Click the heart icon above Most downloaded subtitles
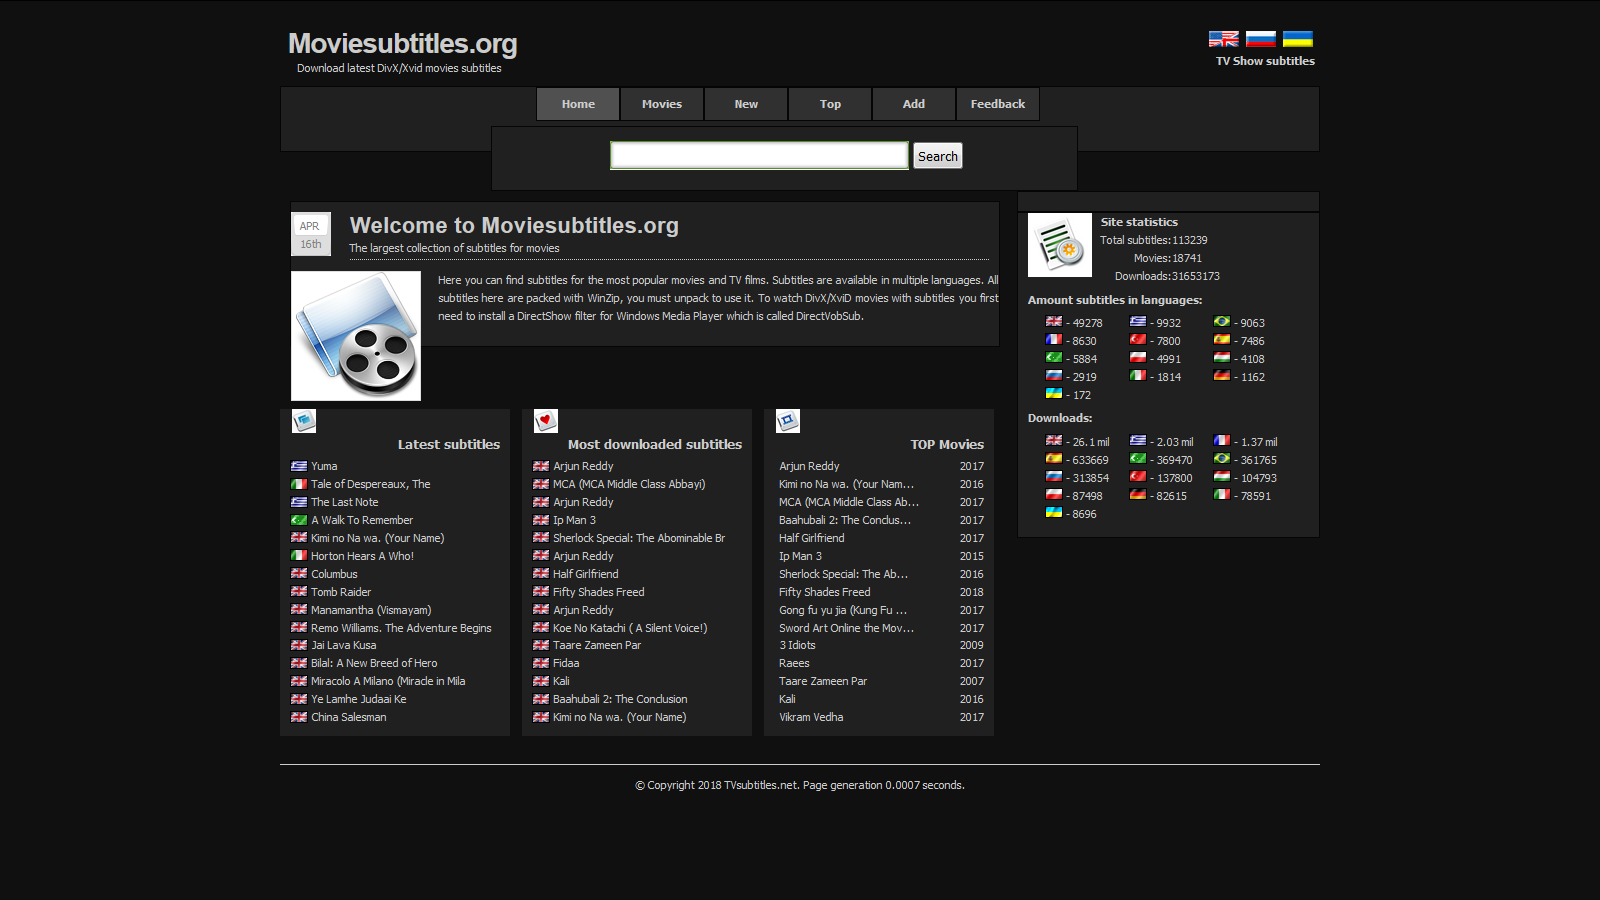This screenshot has width=1600, height=900. [546, 421]
